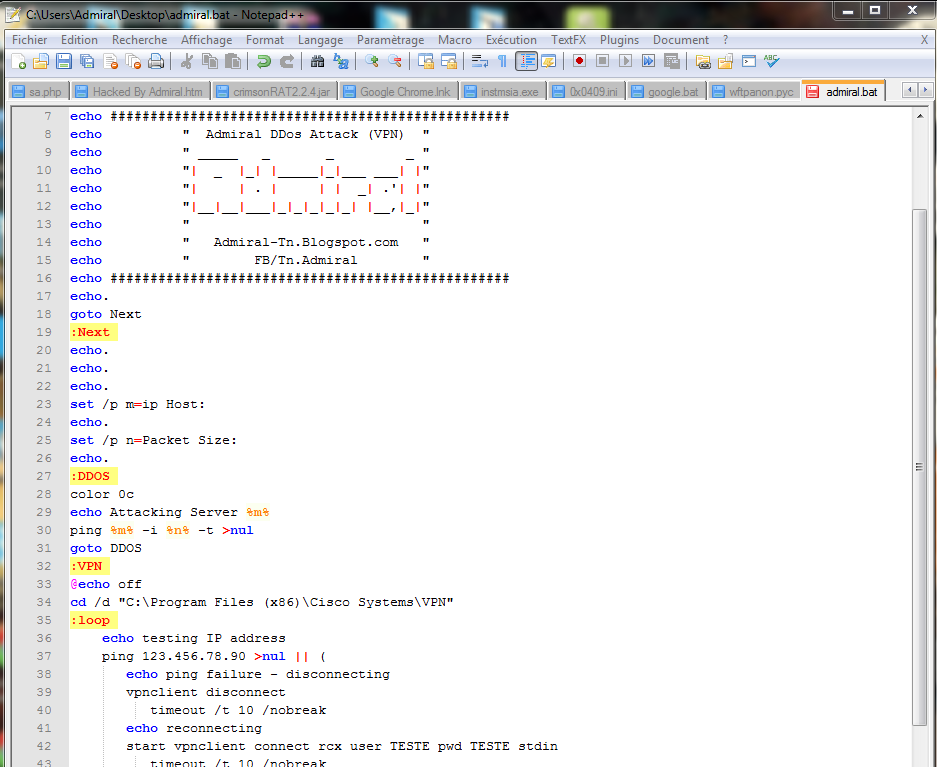Screen dimensions: 937x767
Task: Open Find with the binoculars icon
Action: point(317,62)
